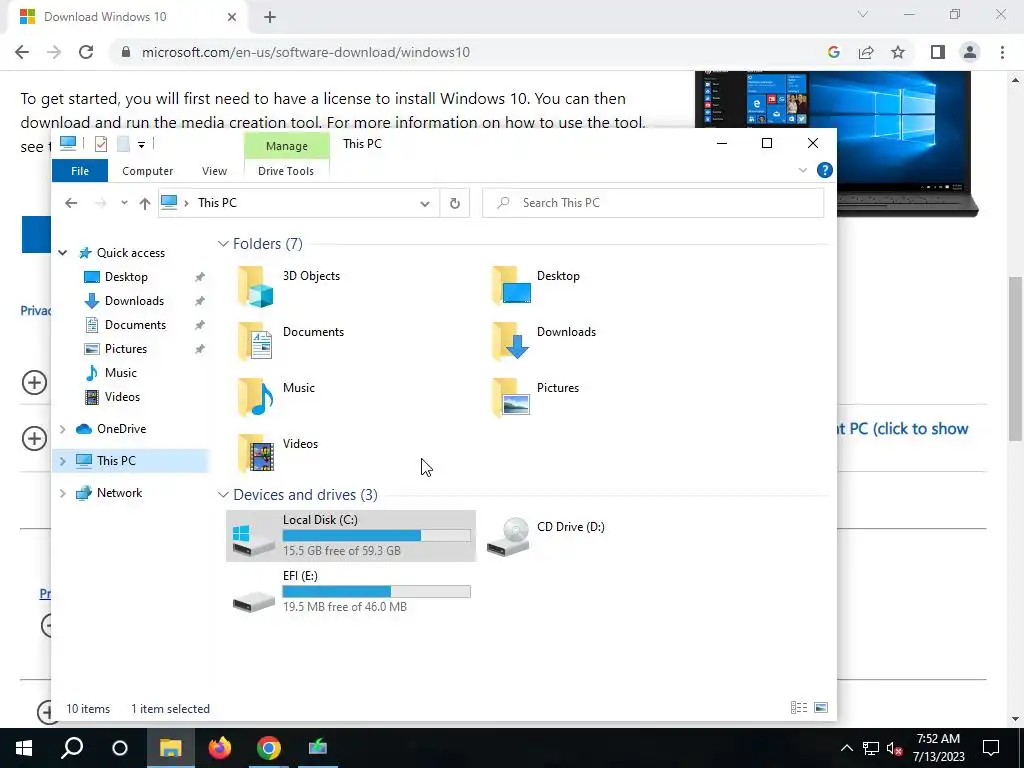Viewport: 1024px width, 768px height.
Task: Open Chrome profile avatar
Action: click(970, 52)
